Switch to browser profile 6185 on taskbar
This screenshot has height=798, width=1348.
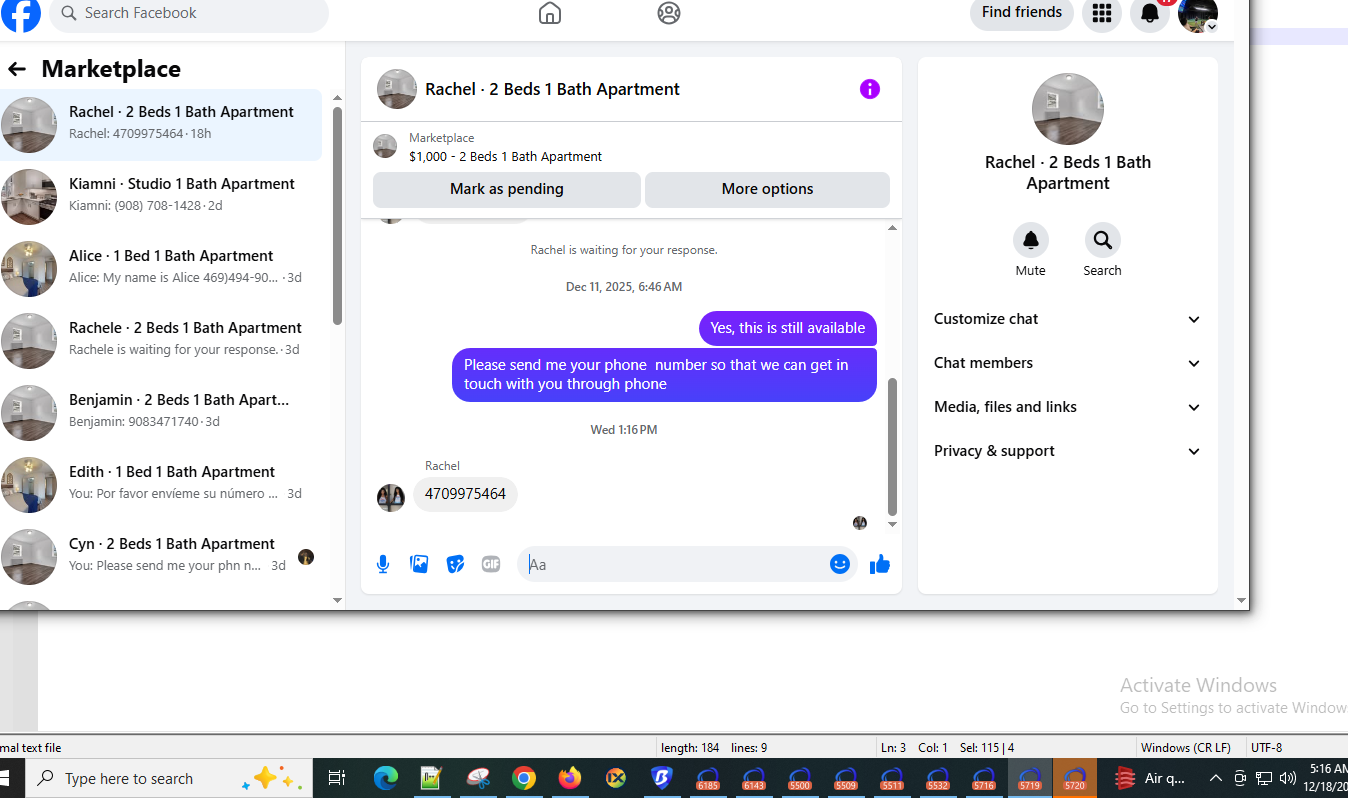pos(708,778)
